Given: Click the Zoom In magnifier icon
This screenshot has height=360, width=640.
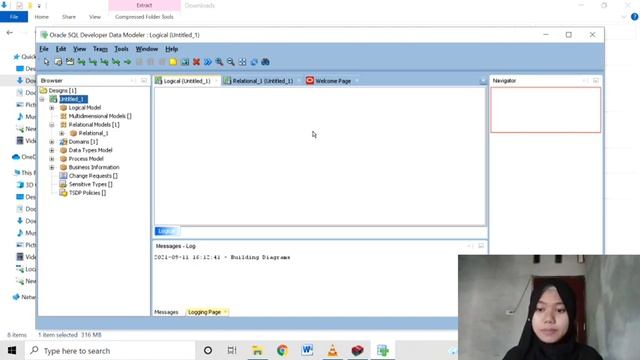Looking at the screenshot, I should (x=219, y=62).
